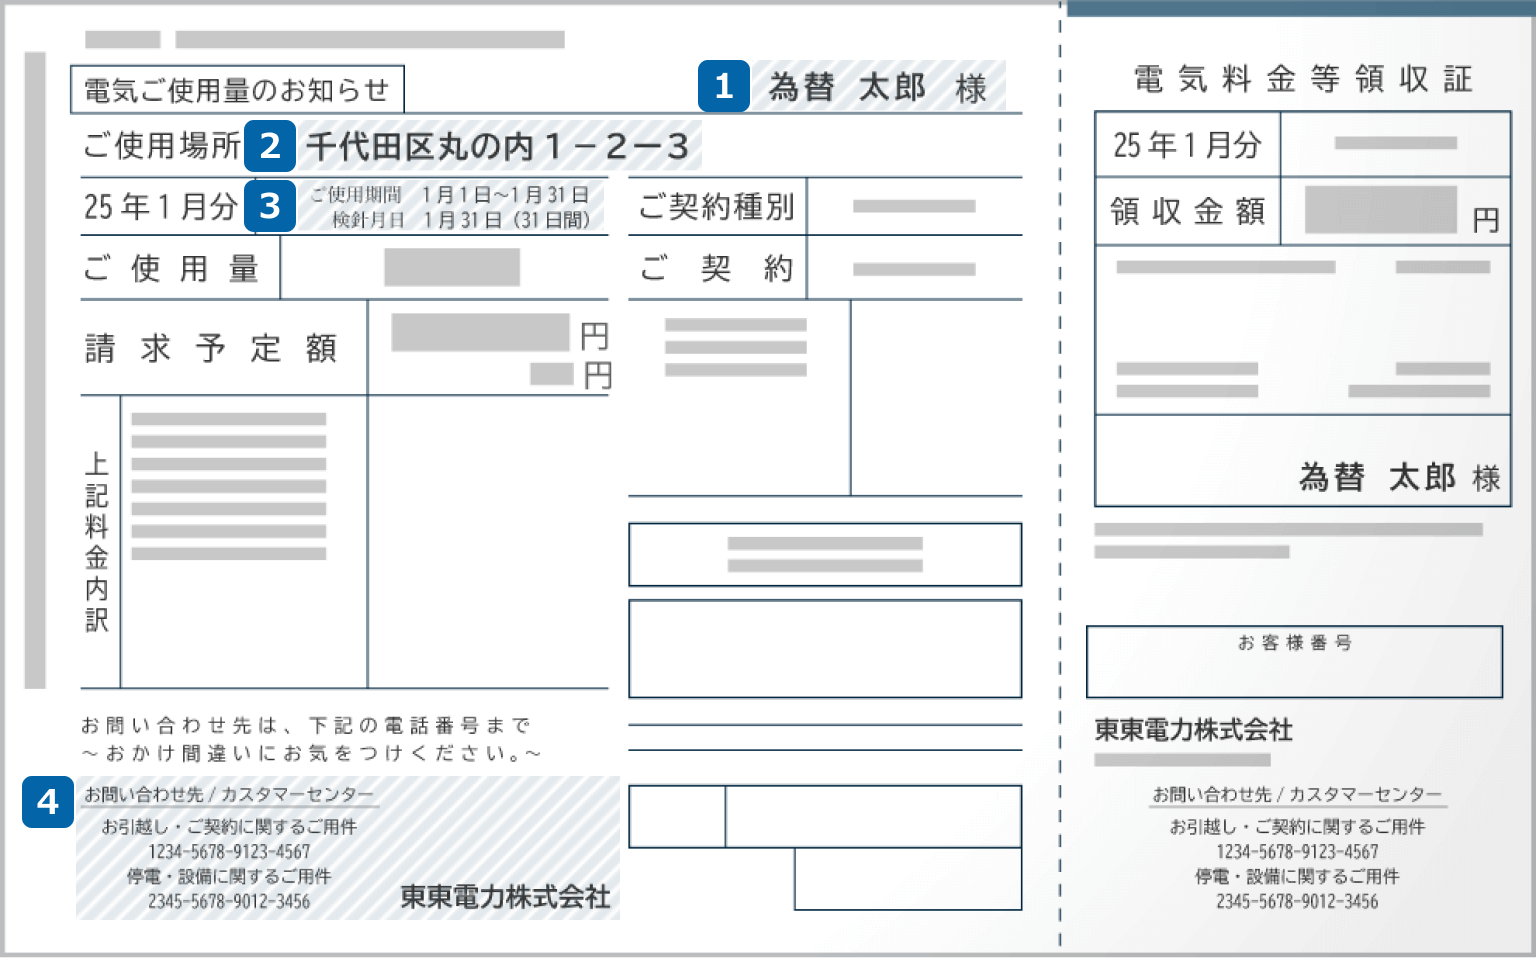Click the 領収金額 label

(1187, 212)
